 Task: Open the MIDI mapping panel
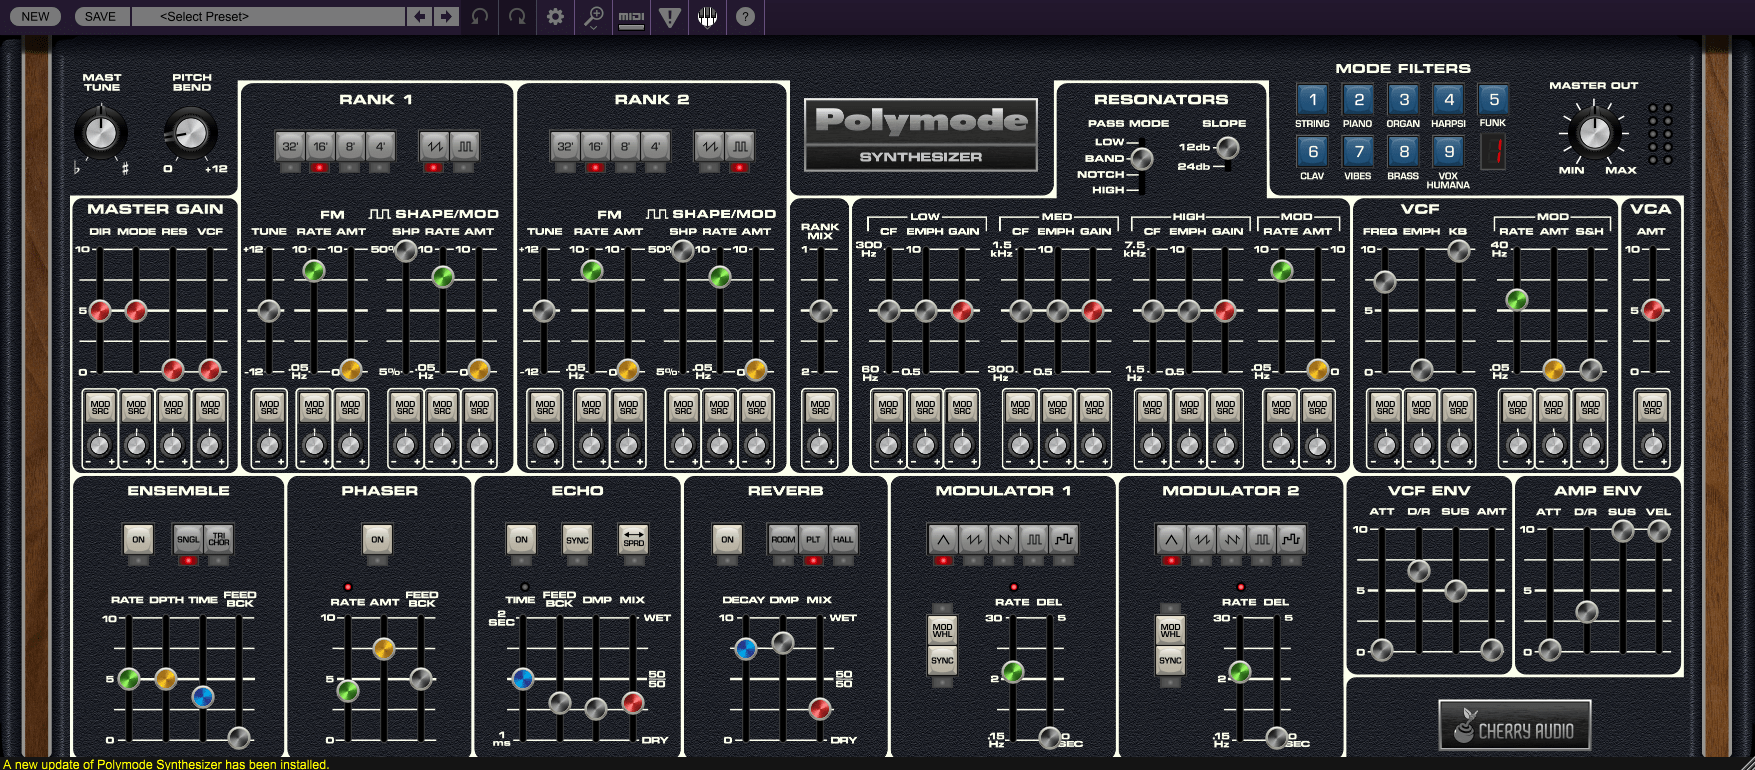pyautogui.click(x=632, y=17)
